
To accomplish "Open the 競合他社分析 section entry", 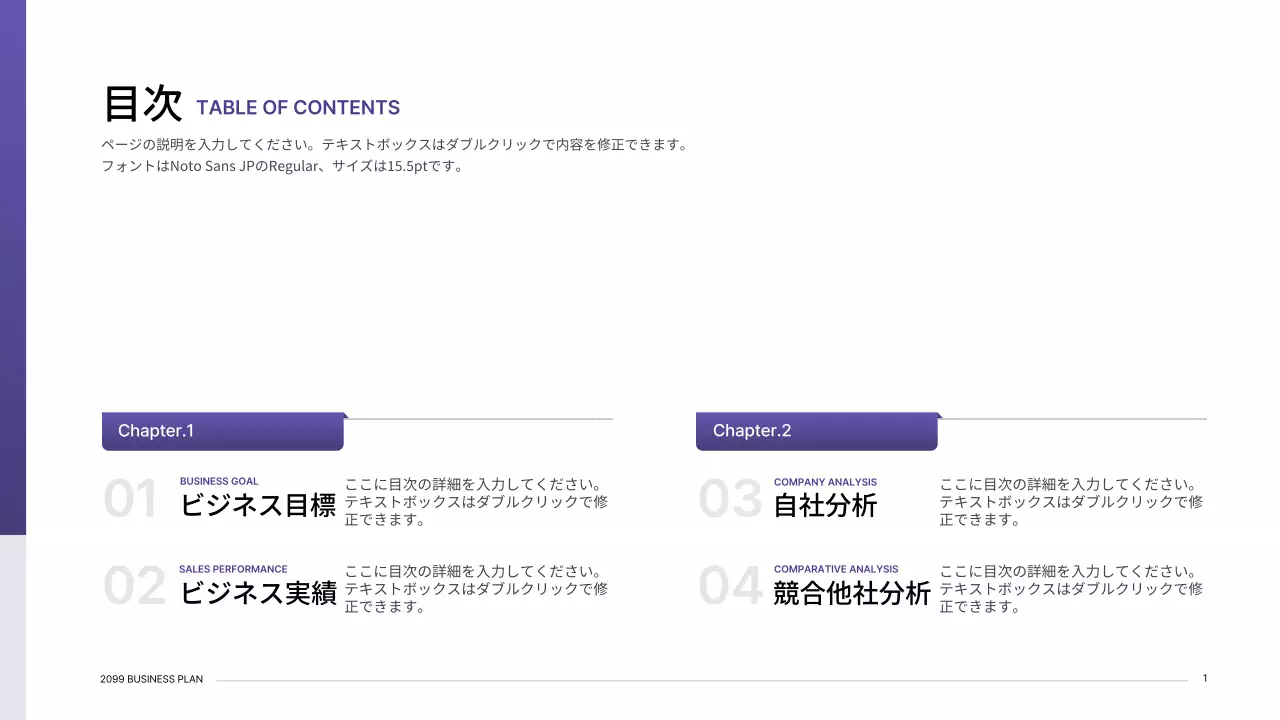I will [x=852, y=593].
